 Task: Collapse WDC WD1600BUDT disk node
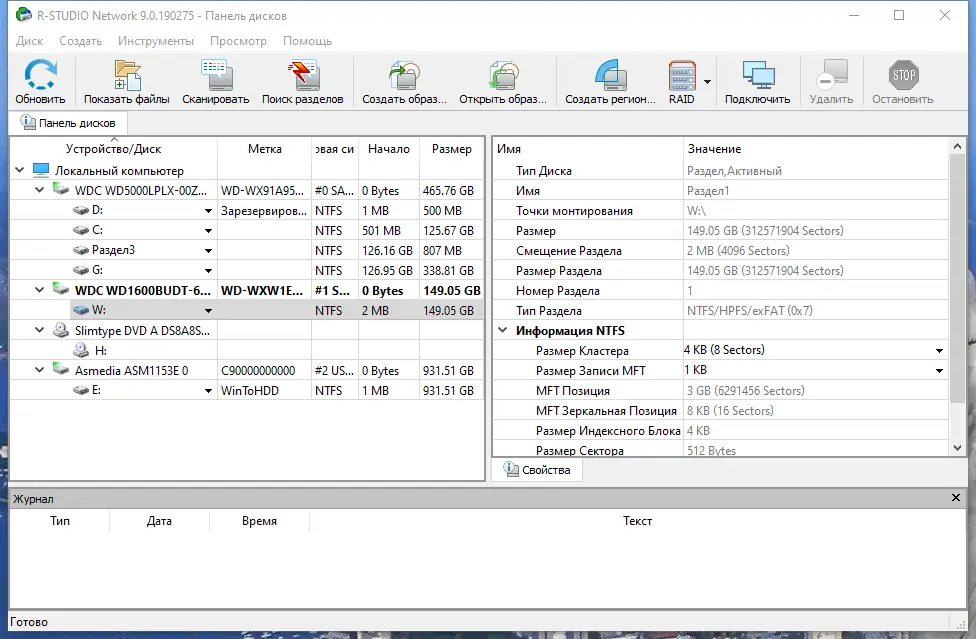(40, 290)
